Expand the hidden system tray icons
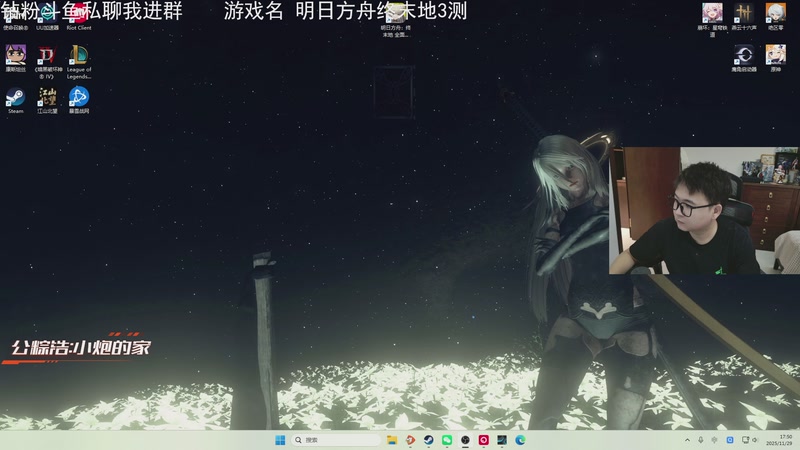Viewport: 800px width, 450px height. click(x=687, y=440)
